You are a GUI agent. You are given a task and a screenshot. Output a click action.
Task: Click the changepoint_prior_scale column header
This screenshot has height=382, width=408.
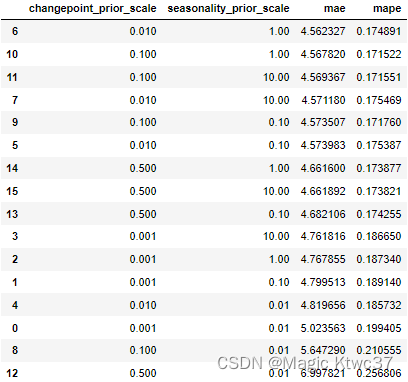92,9
